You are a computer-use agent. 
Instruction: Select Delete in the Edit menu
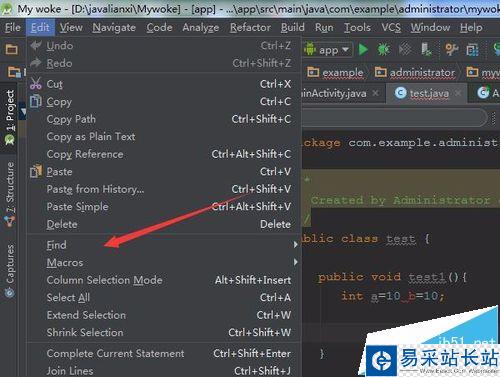click(164, 224)
